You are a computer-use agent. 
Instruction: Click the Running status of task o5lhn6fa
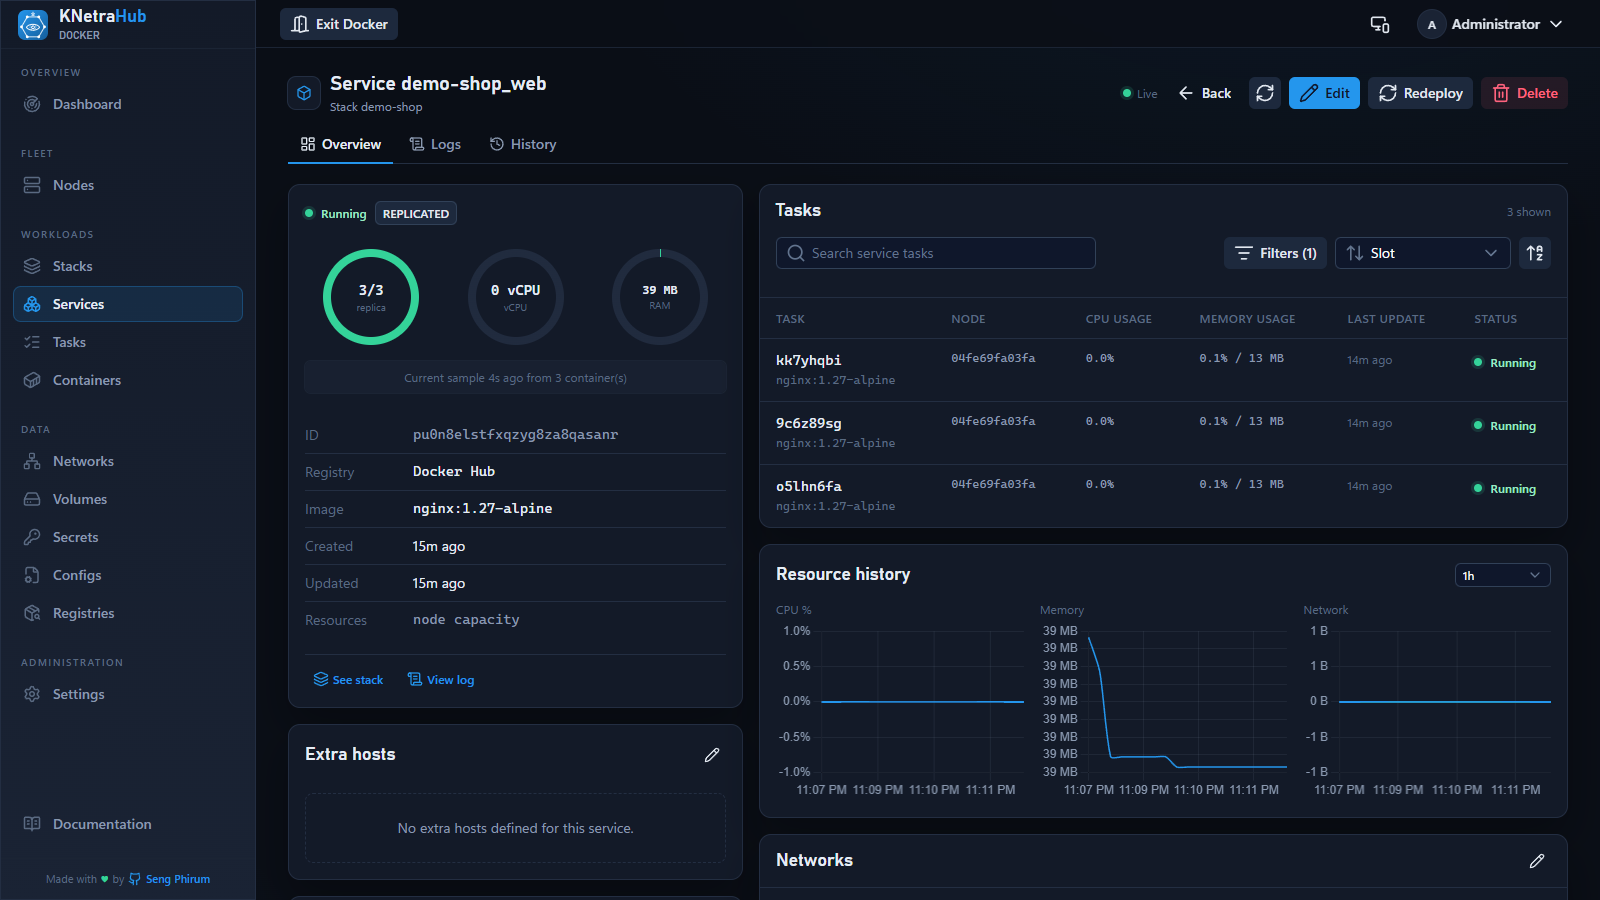pos(1504,489)
